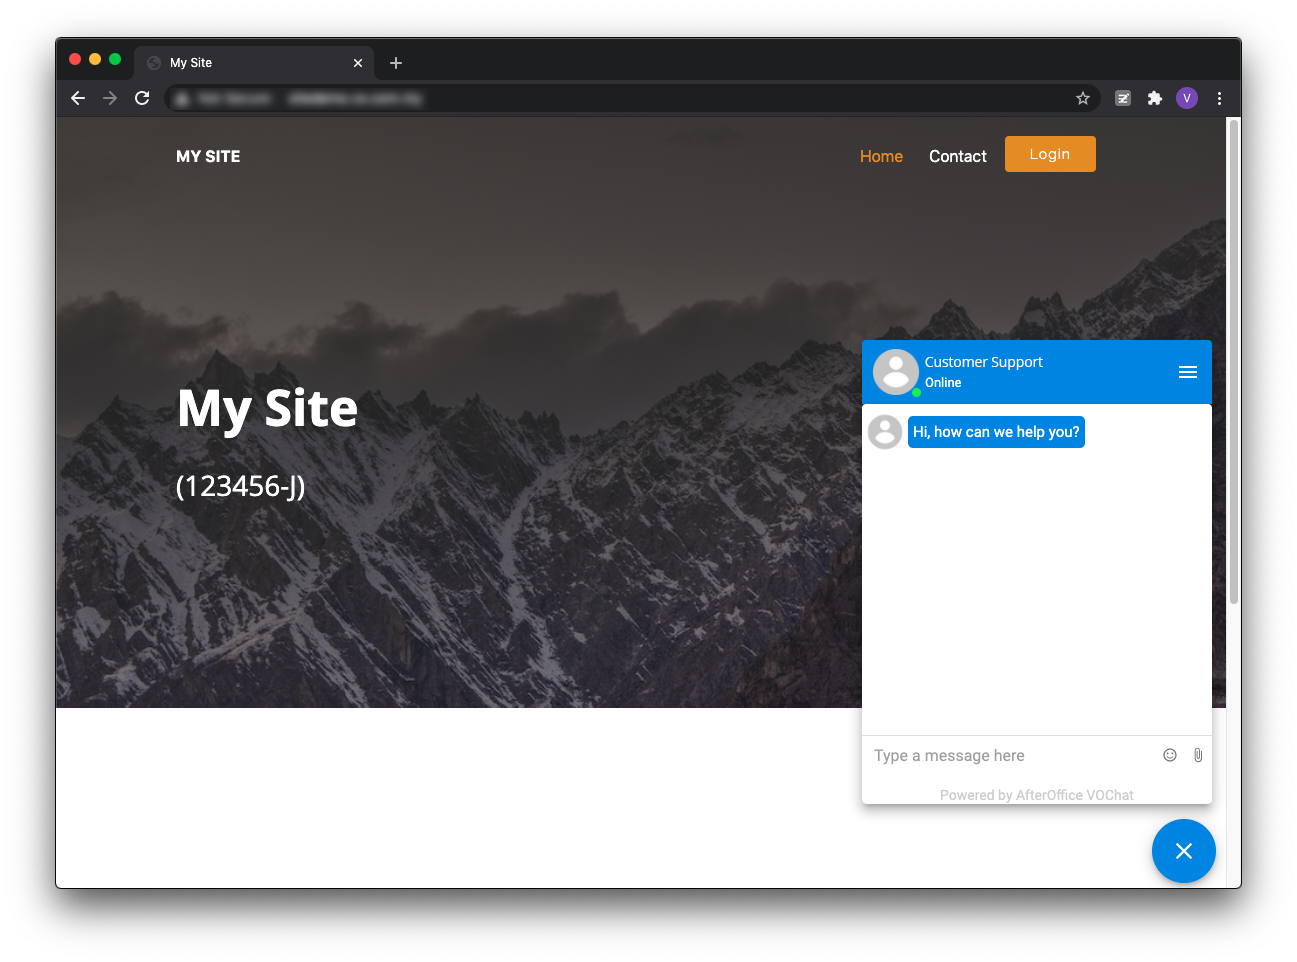
Task: Open the chat widget hamburger menu
Action: click(x=1187, y=372)
